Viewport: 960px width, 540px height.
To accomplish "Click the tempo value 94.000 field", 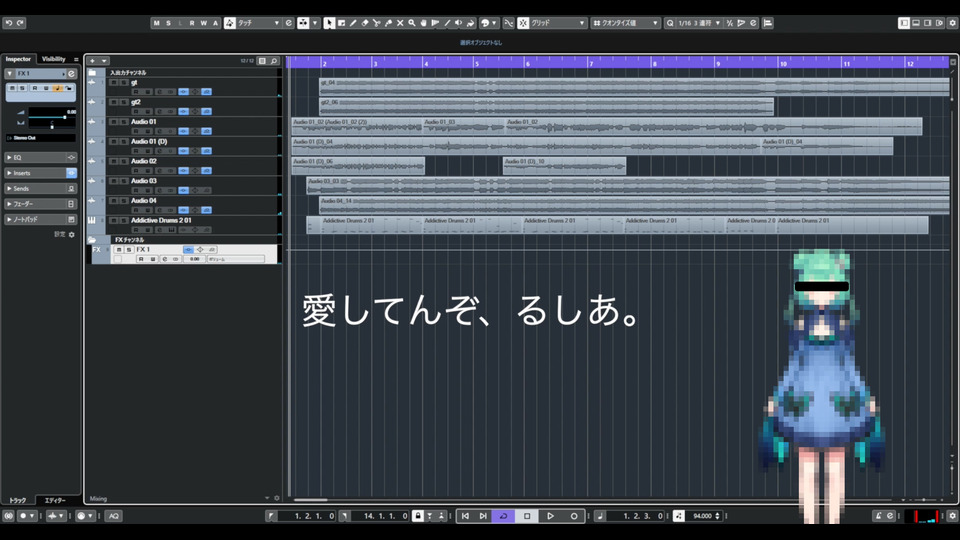I will click(702, 516).
